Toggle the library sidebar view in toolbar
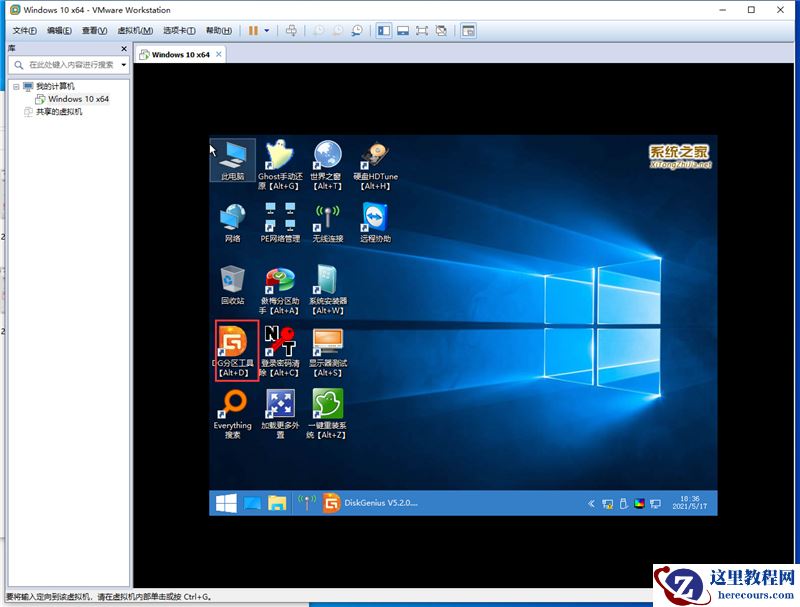800x607 pixels. [x=384, y=31]
